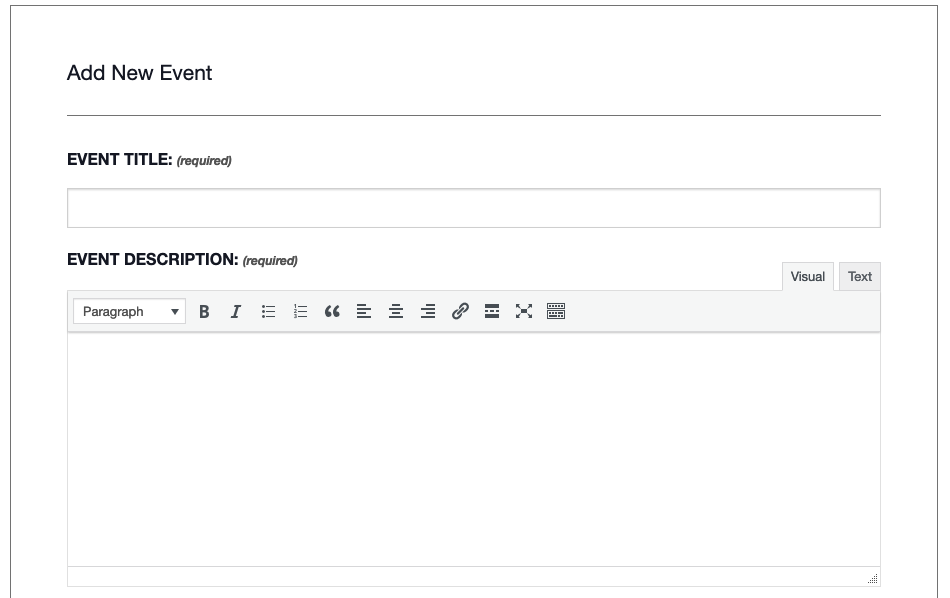Align text center
The image size is (950, 598).
point(396,311)
